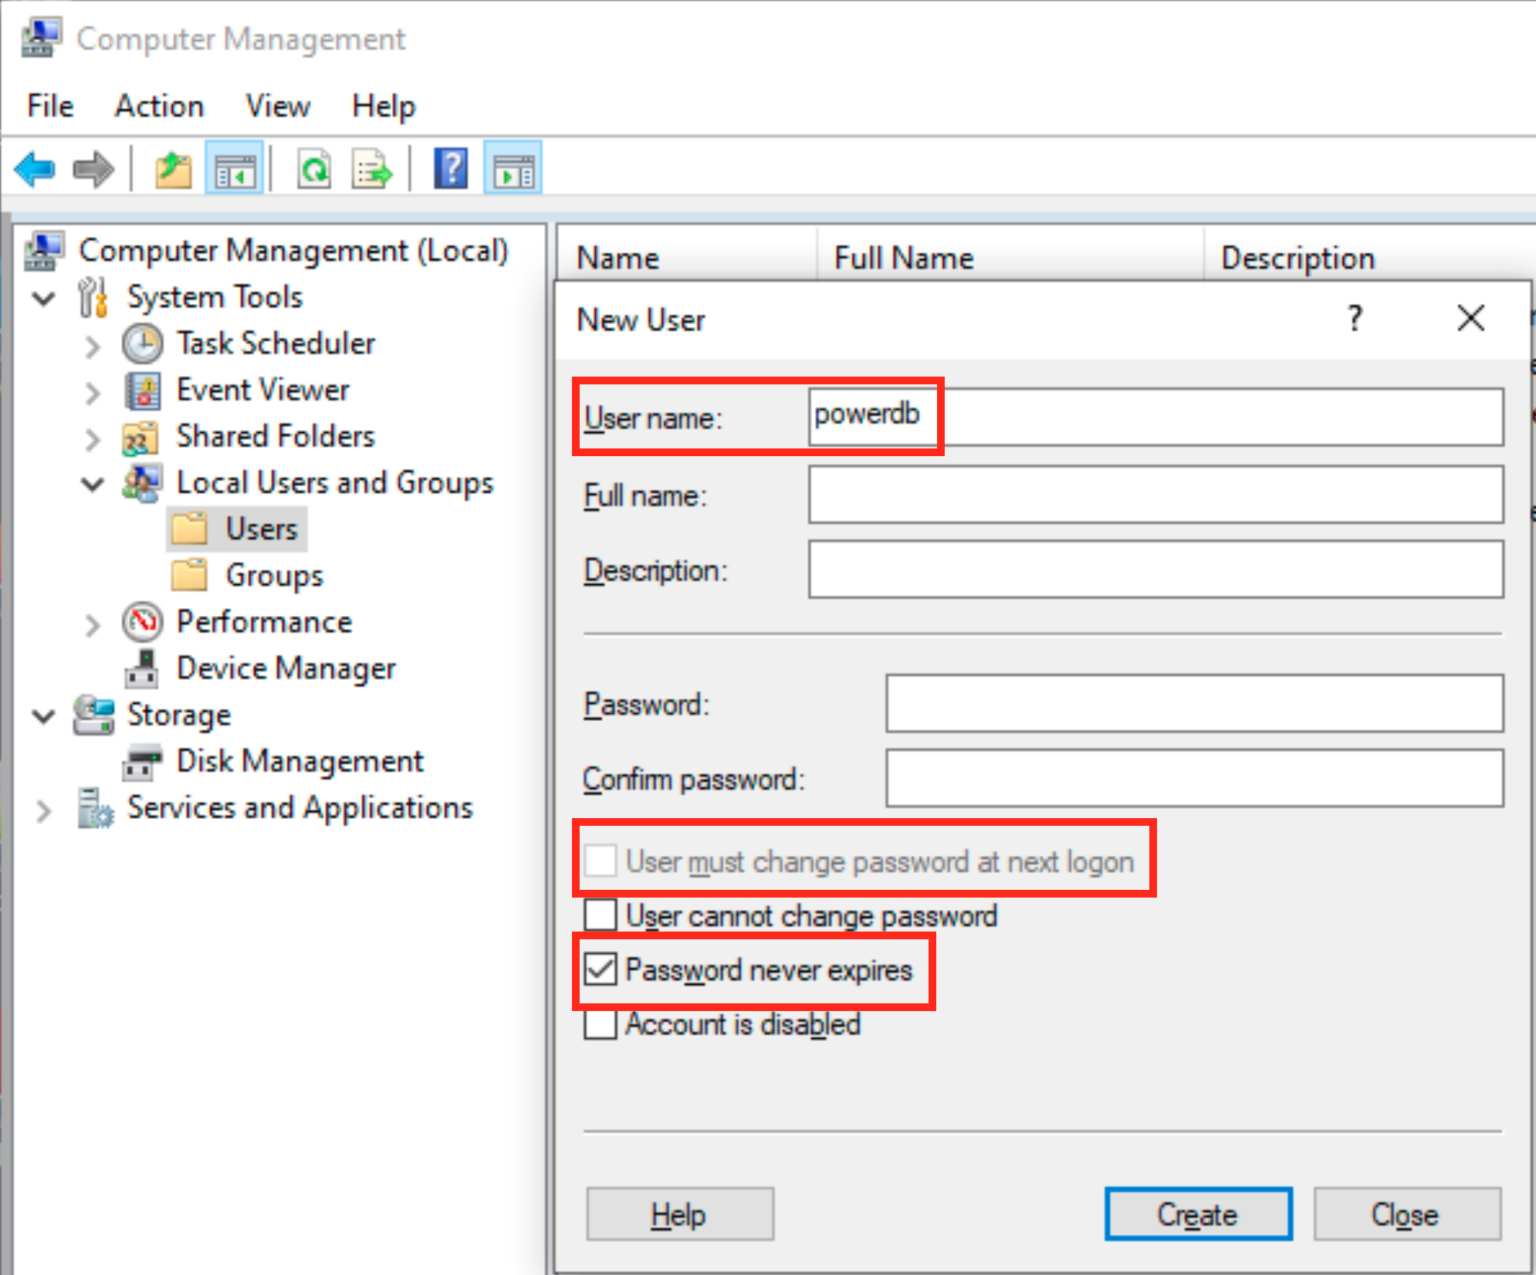
Task: Check the User cannot change password box
Action: (x=600, y=915)
